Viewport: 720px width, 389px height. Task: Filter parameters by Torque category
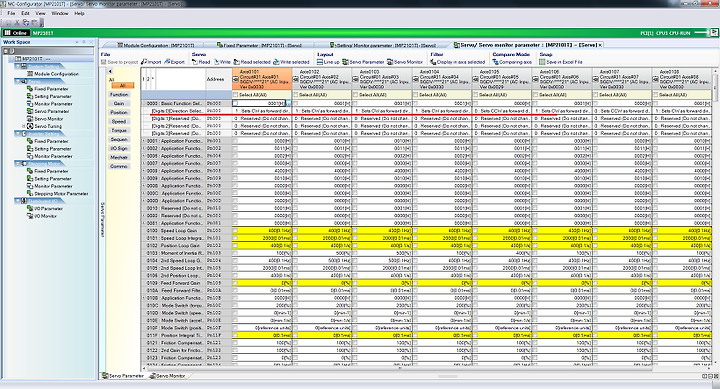coord(119,130)
